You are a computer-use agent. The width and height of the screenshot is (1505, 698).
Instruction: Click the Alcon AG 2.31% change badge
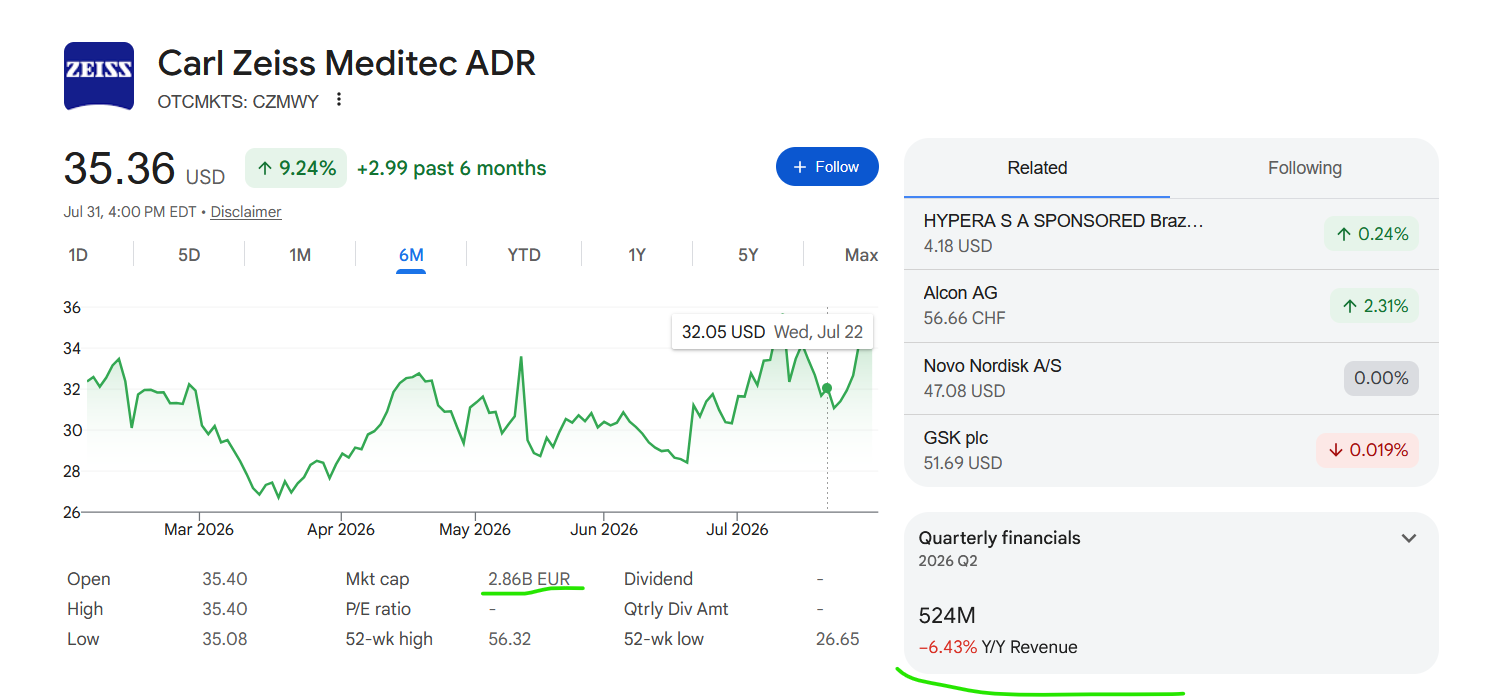[1374, 306]
